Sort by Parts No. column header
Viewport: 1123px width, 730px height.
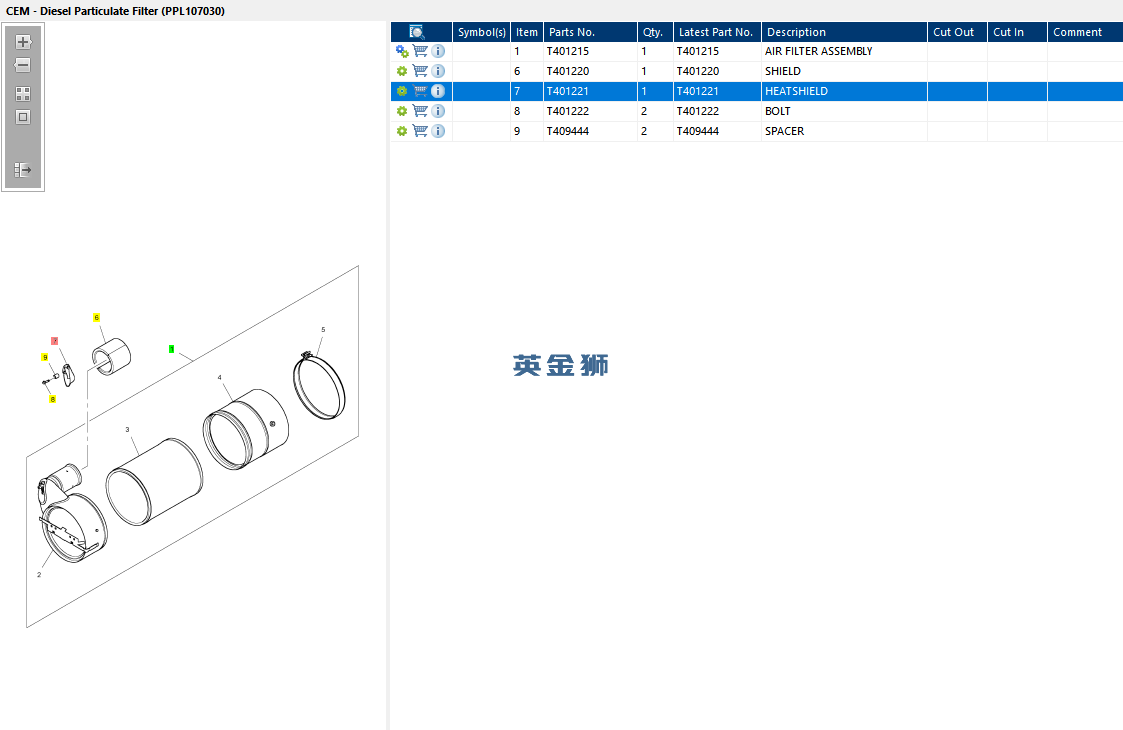point(590,32)
